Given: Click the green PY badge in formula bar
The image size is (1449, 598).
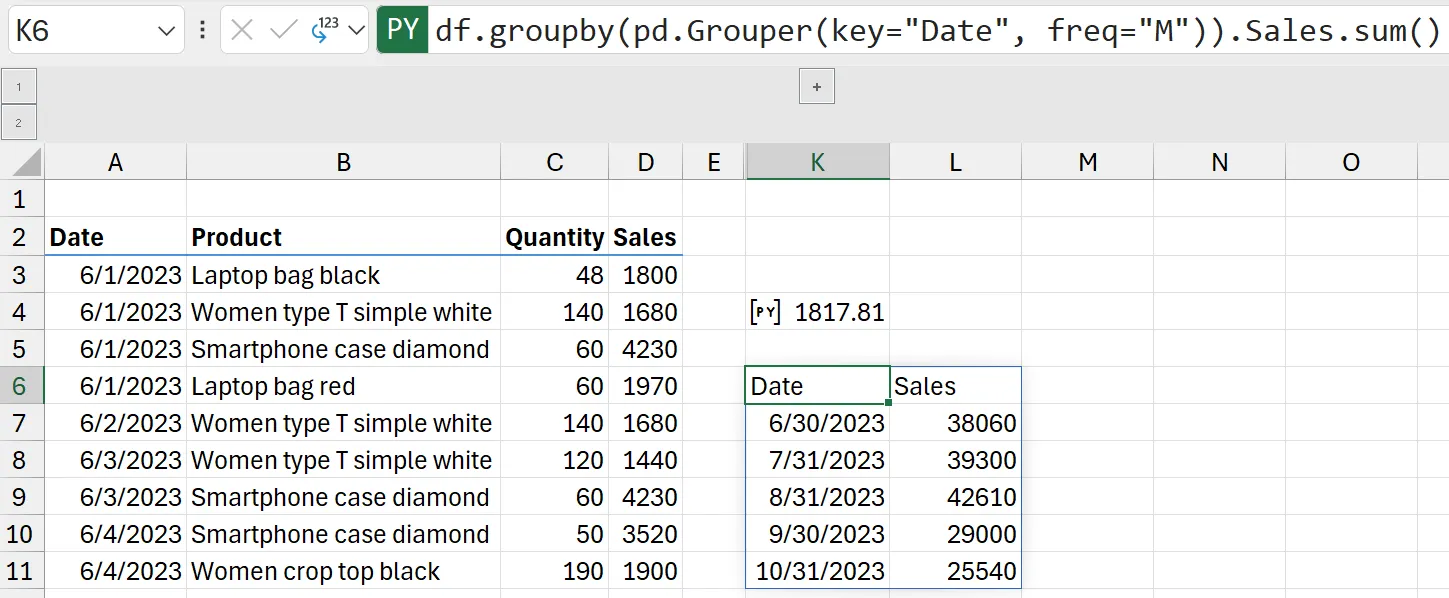Looking at the screenshot, I should coord(403,29).
